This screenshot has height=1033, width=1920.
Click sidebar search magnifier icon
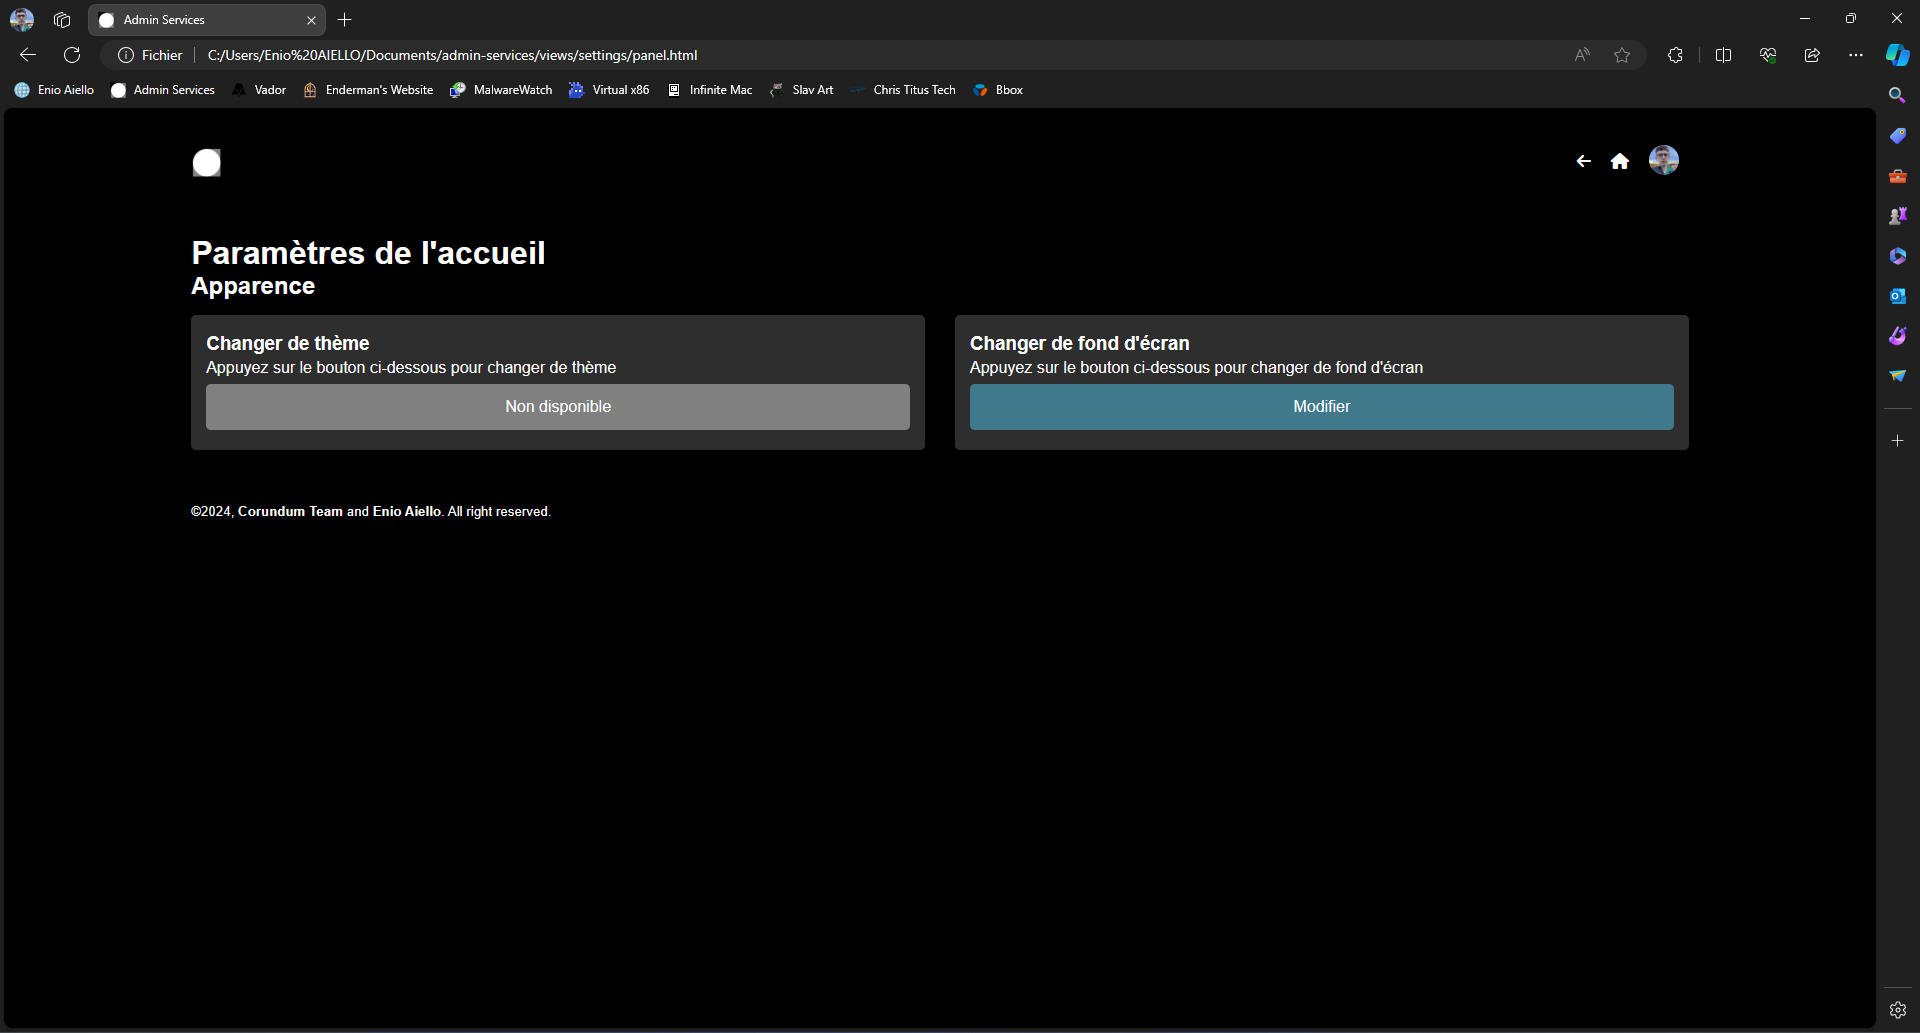1897,95
